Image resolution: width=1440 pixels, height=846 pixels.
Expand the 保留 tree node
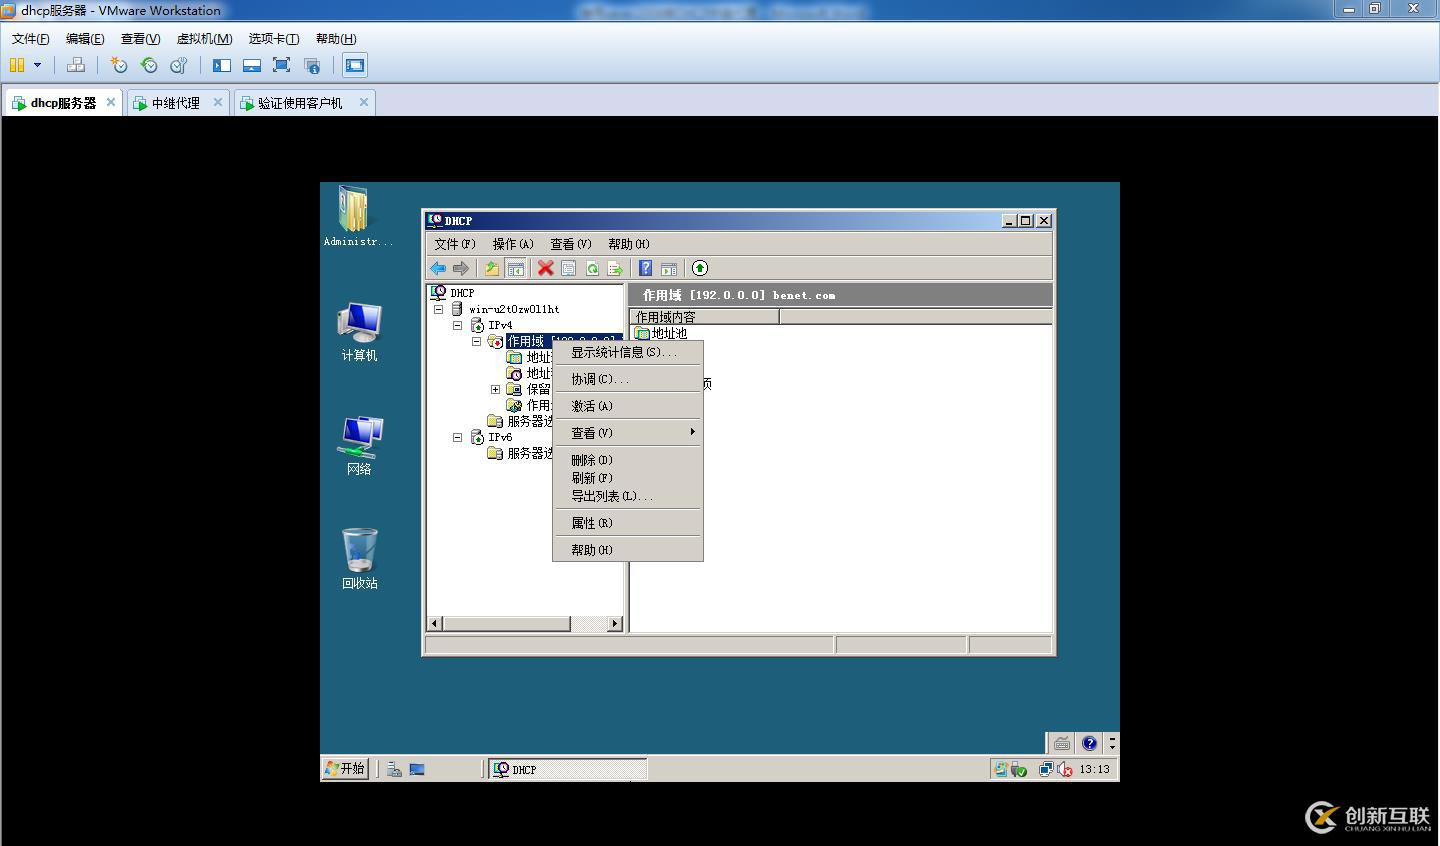pos(495,389)
